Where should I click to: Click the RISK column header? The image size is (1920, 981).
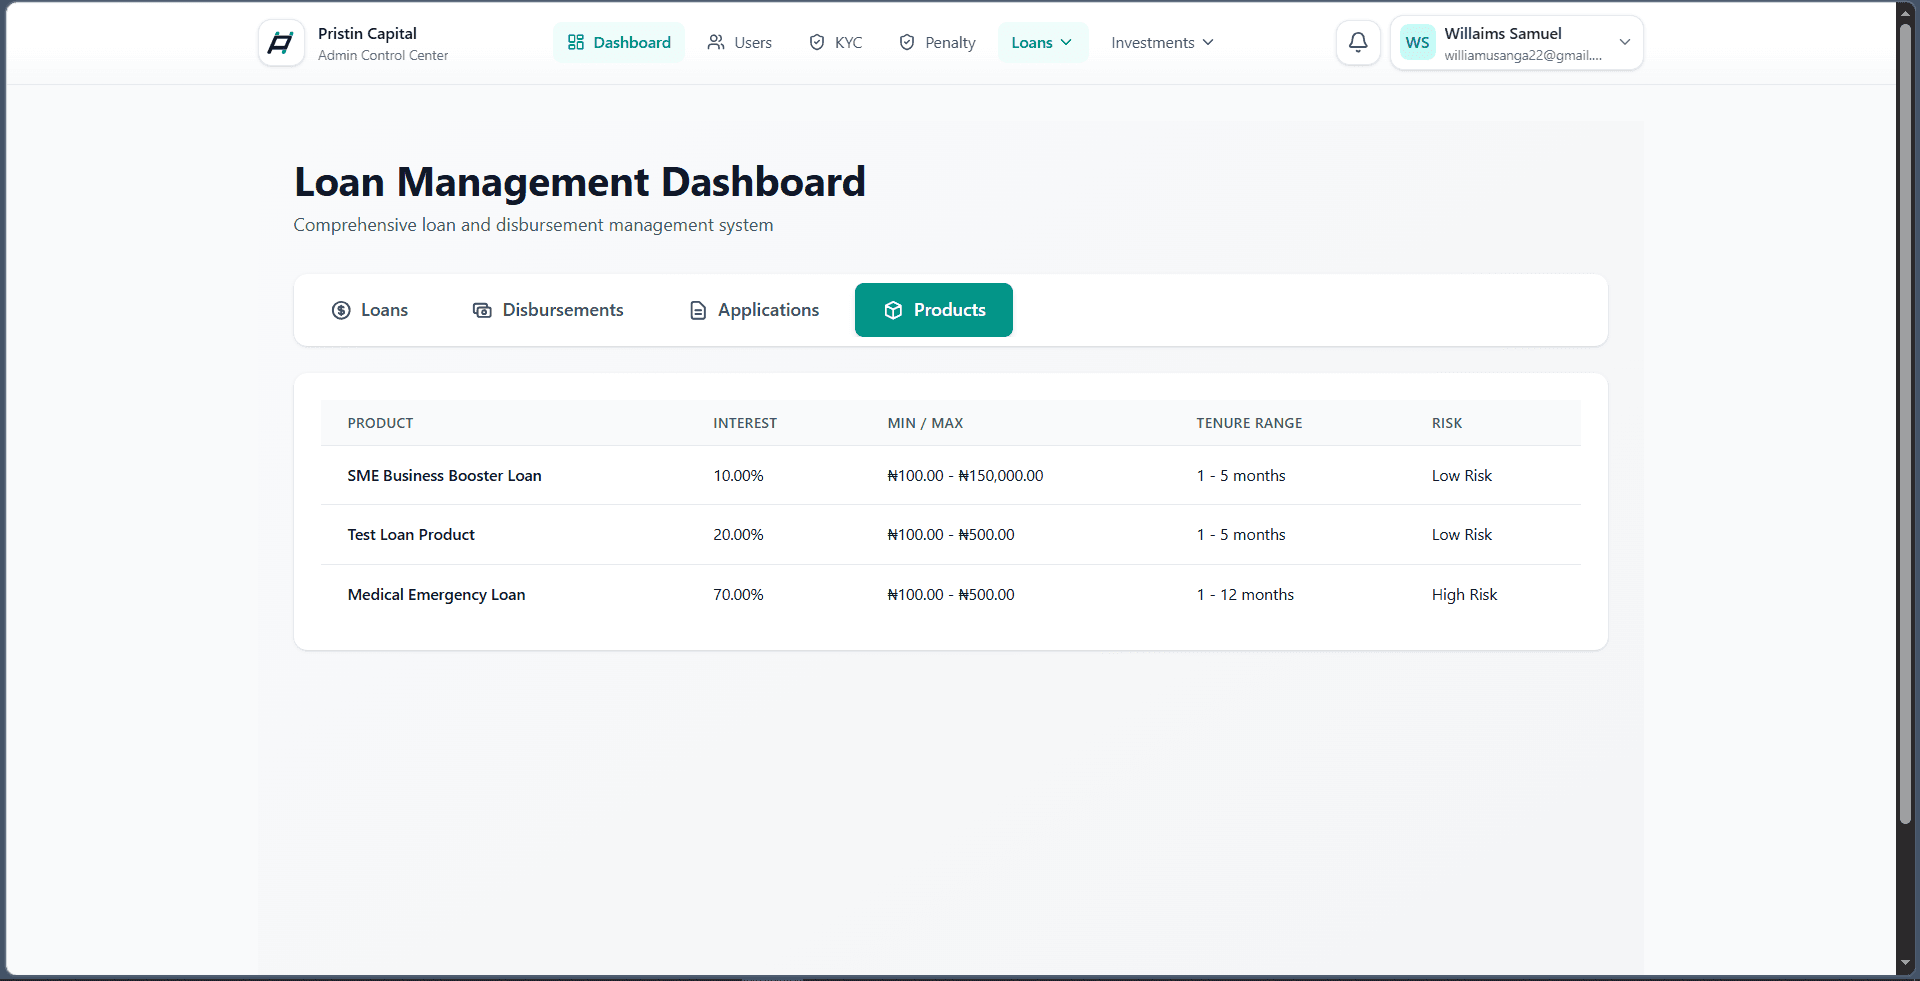[1447, 423]
